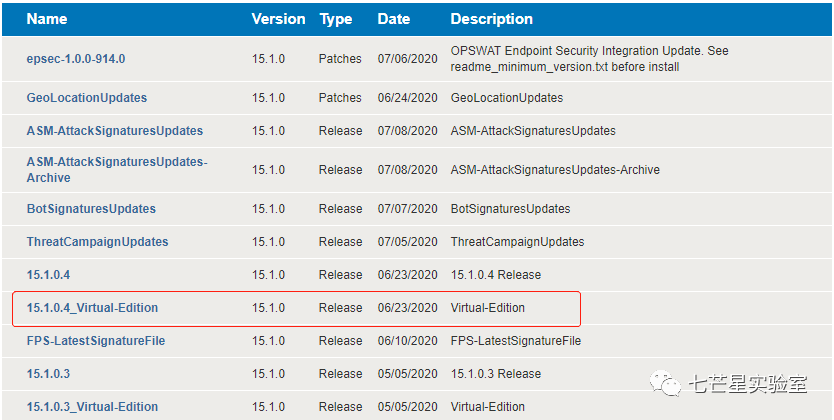Click the 06/24/2020 date cell

pos(407,98)
